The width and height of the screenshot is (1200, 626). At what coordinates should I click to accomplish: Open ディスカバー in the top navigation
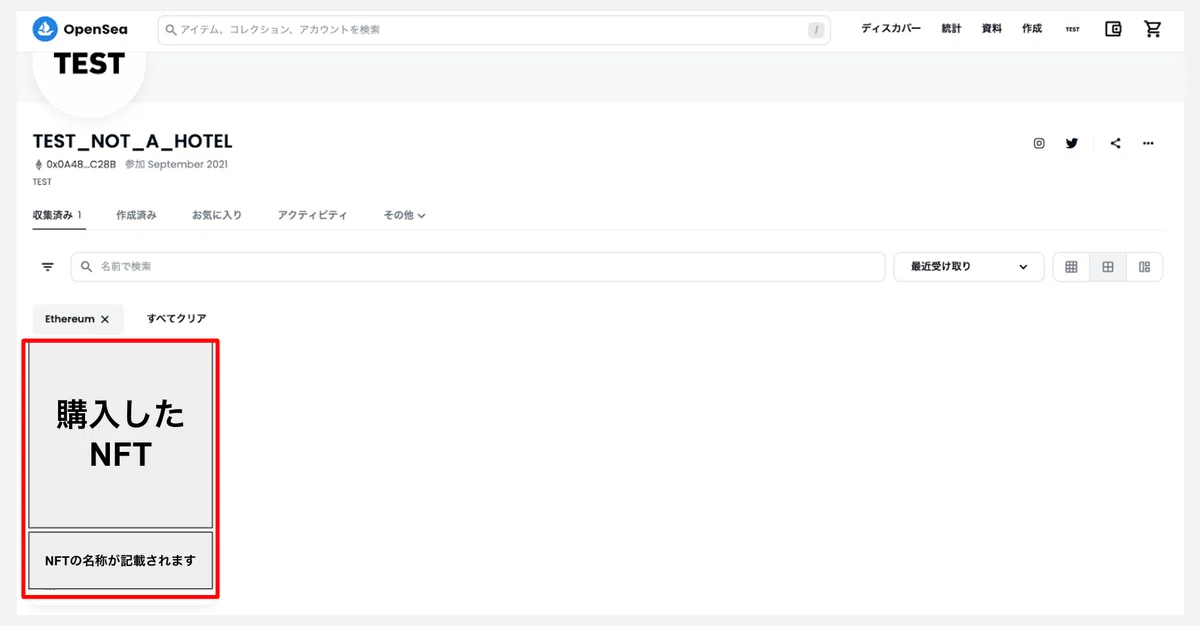click(x=891, y=29)
